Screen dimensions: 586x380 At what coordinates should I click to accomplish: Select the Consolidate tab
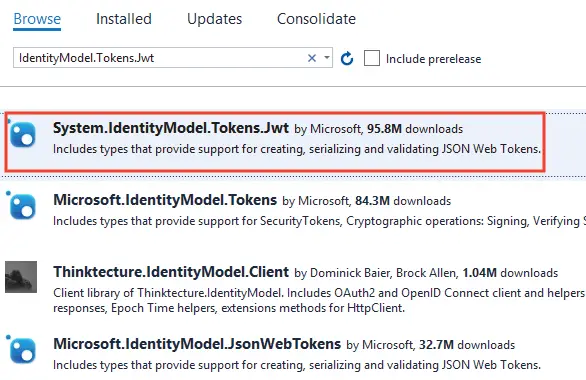[x=316, y=19]
